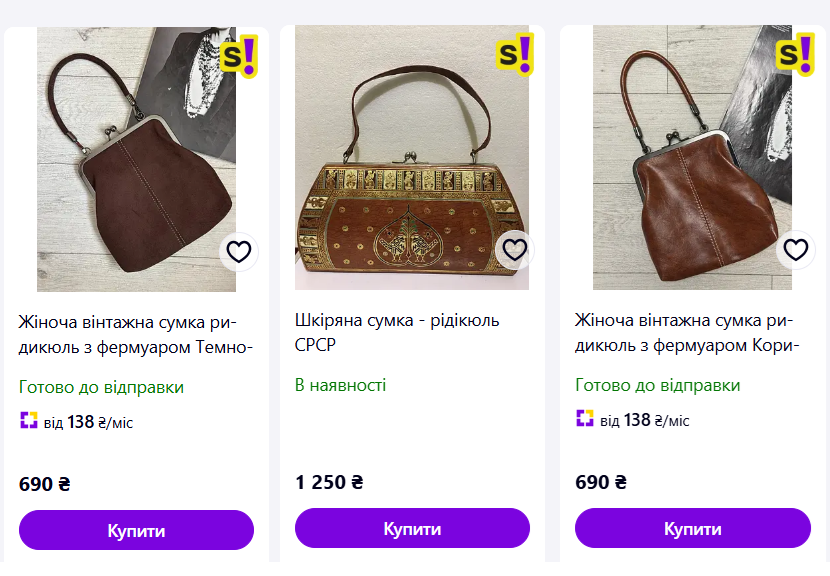Open Шкіряна сумка - рідікюль СРСР title
This screenshot has width=830, height=576.
click(x=397, y=332)
